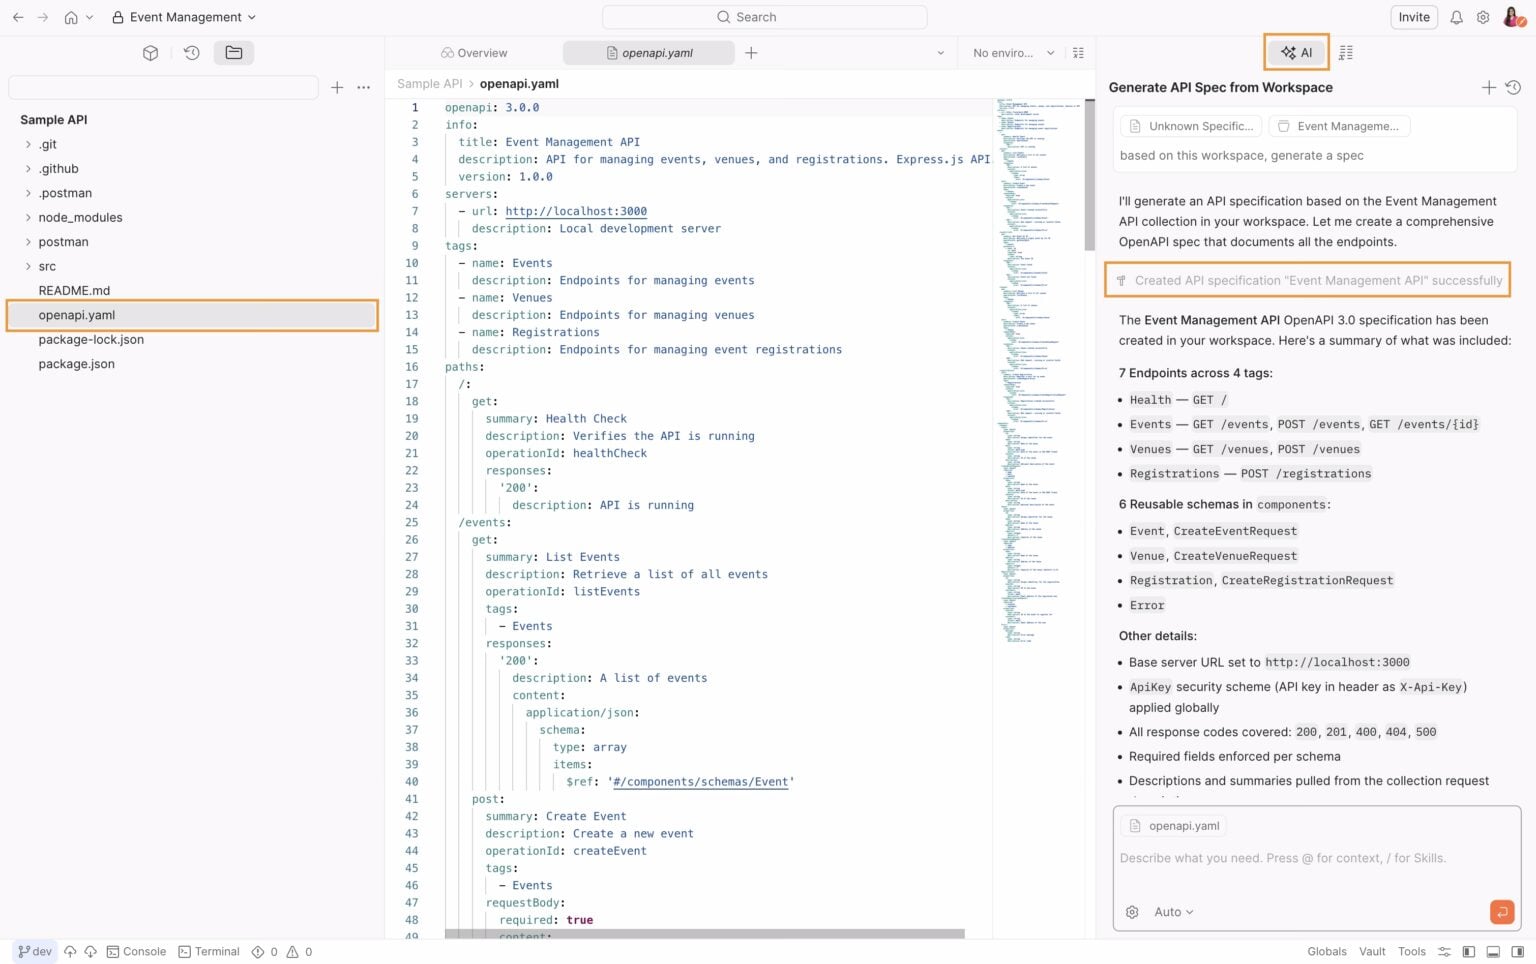Open package.json in the file tree
This screenshot has width=1536, height=964.
tap(77, 364)
